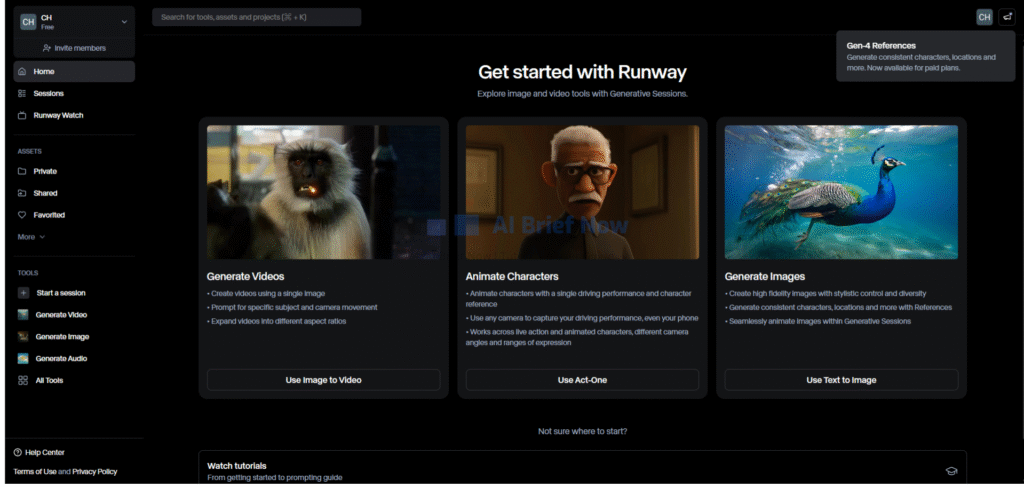Click the Use Image to Video button
Screen dimensions: 1024x487
[323, 380]
